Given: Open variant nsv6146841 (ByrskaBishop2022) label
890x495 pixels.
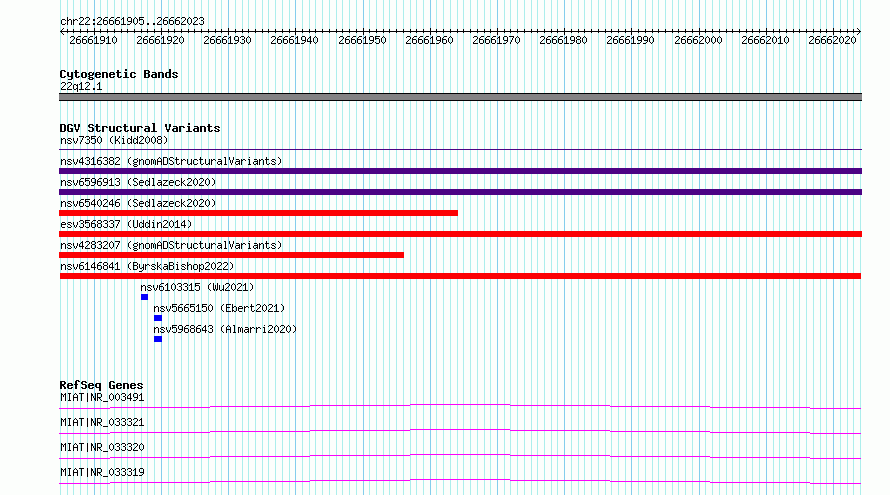Looking at the screenshot, I should pos(147,266).
